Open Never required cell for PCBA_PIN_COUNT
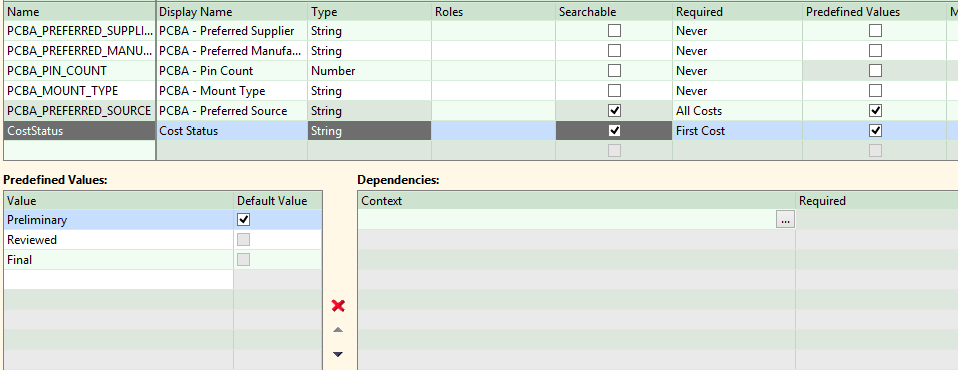The image size is (958, 370). coord(737,71)
